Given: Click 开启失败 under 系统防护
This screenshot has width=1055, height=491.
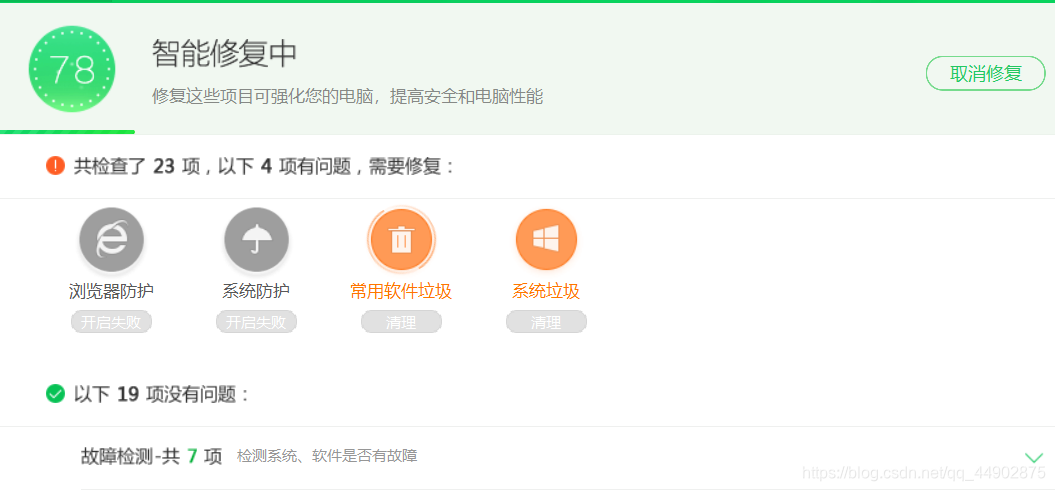Looking at the screenshot, I should click(256, 322).
